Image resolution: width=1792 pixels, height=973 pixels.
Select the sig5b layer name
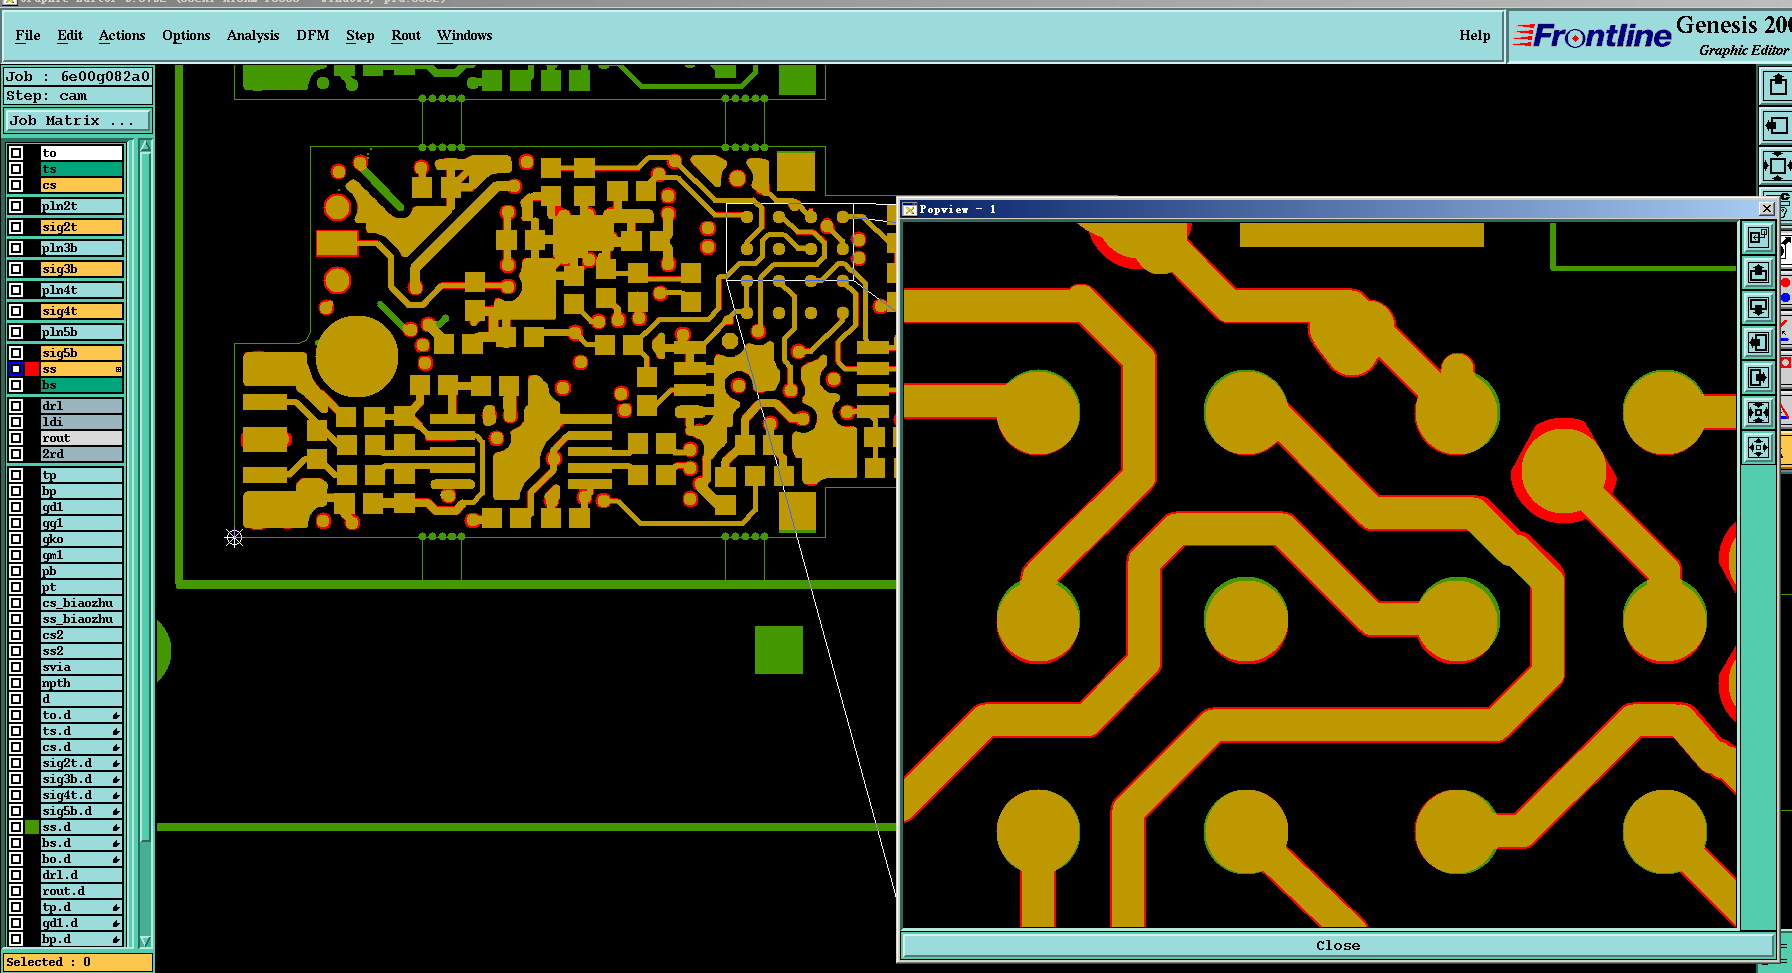pyautogui.click(x=82, y=353)
